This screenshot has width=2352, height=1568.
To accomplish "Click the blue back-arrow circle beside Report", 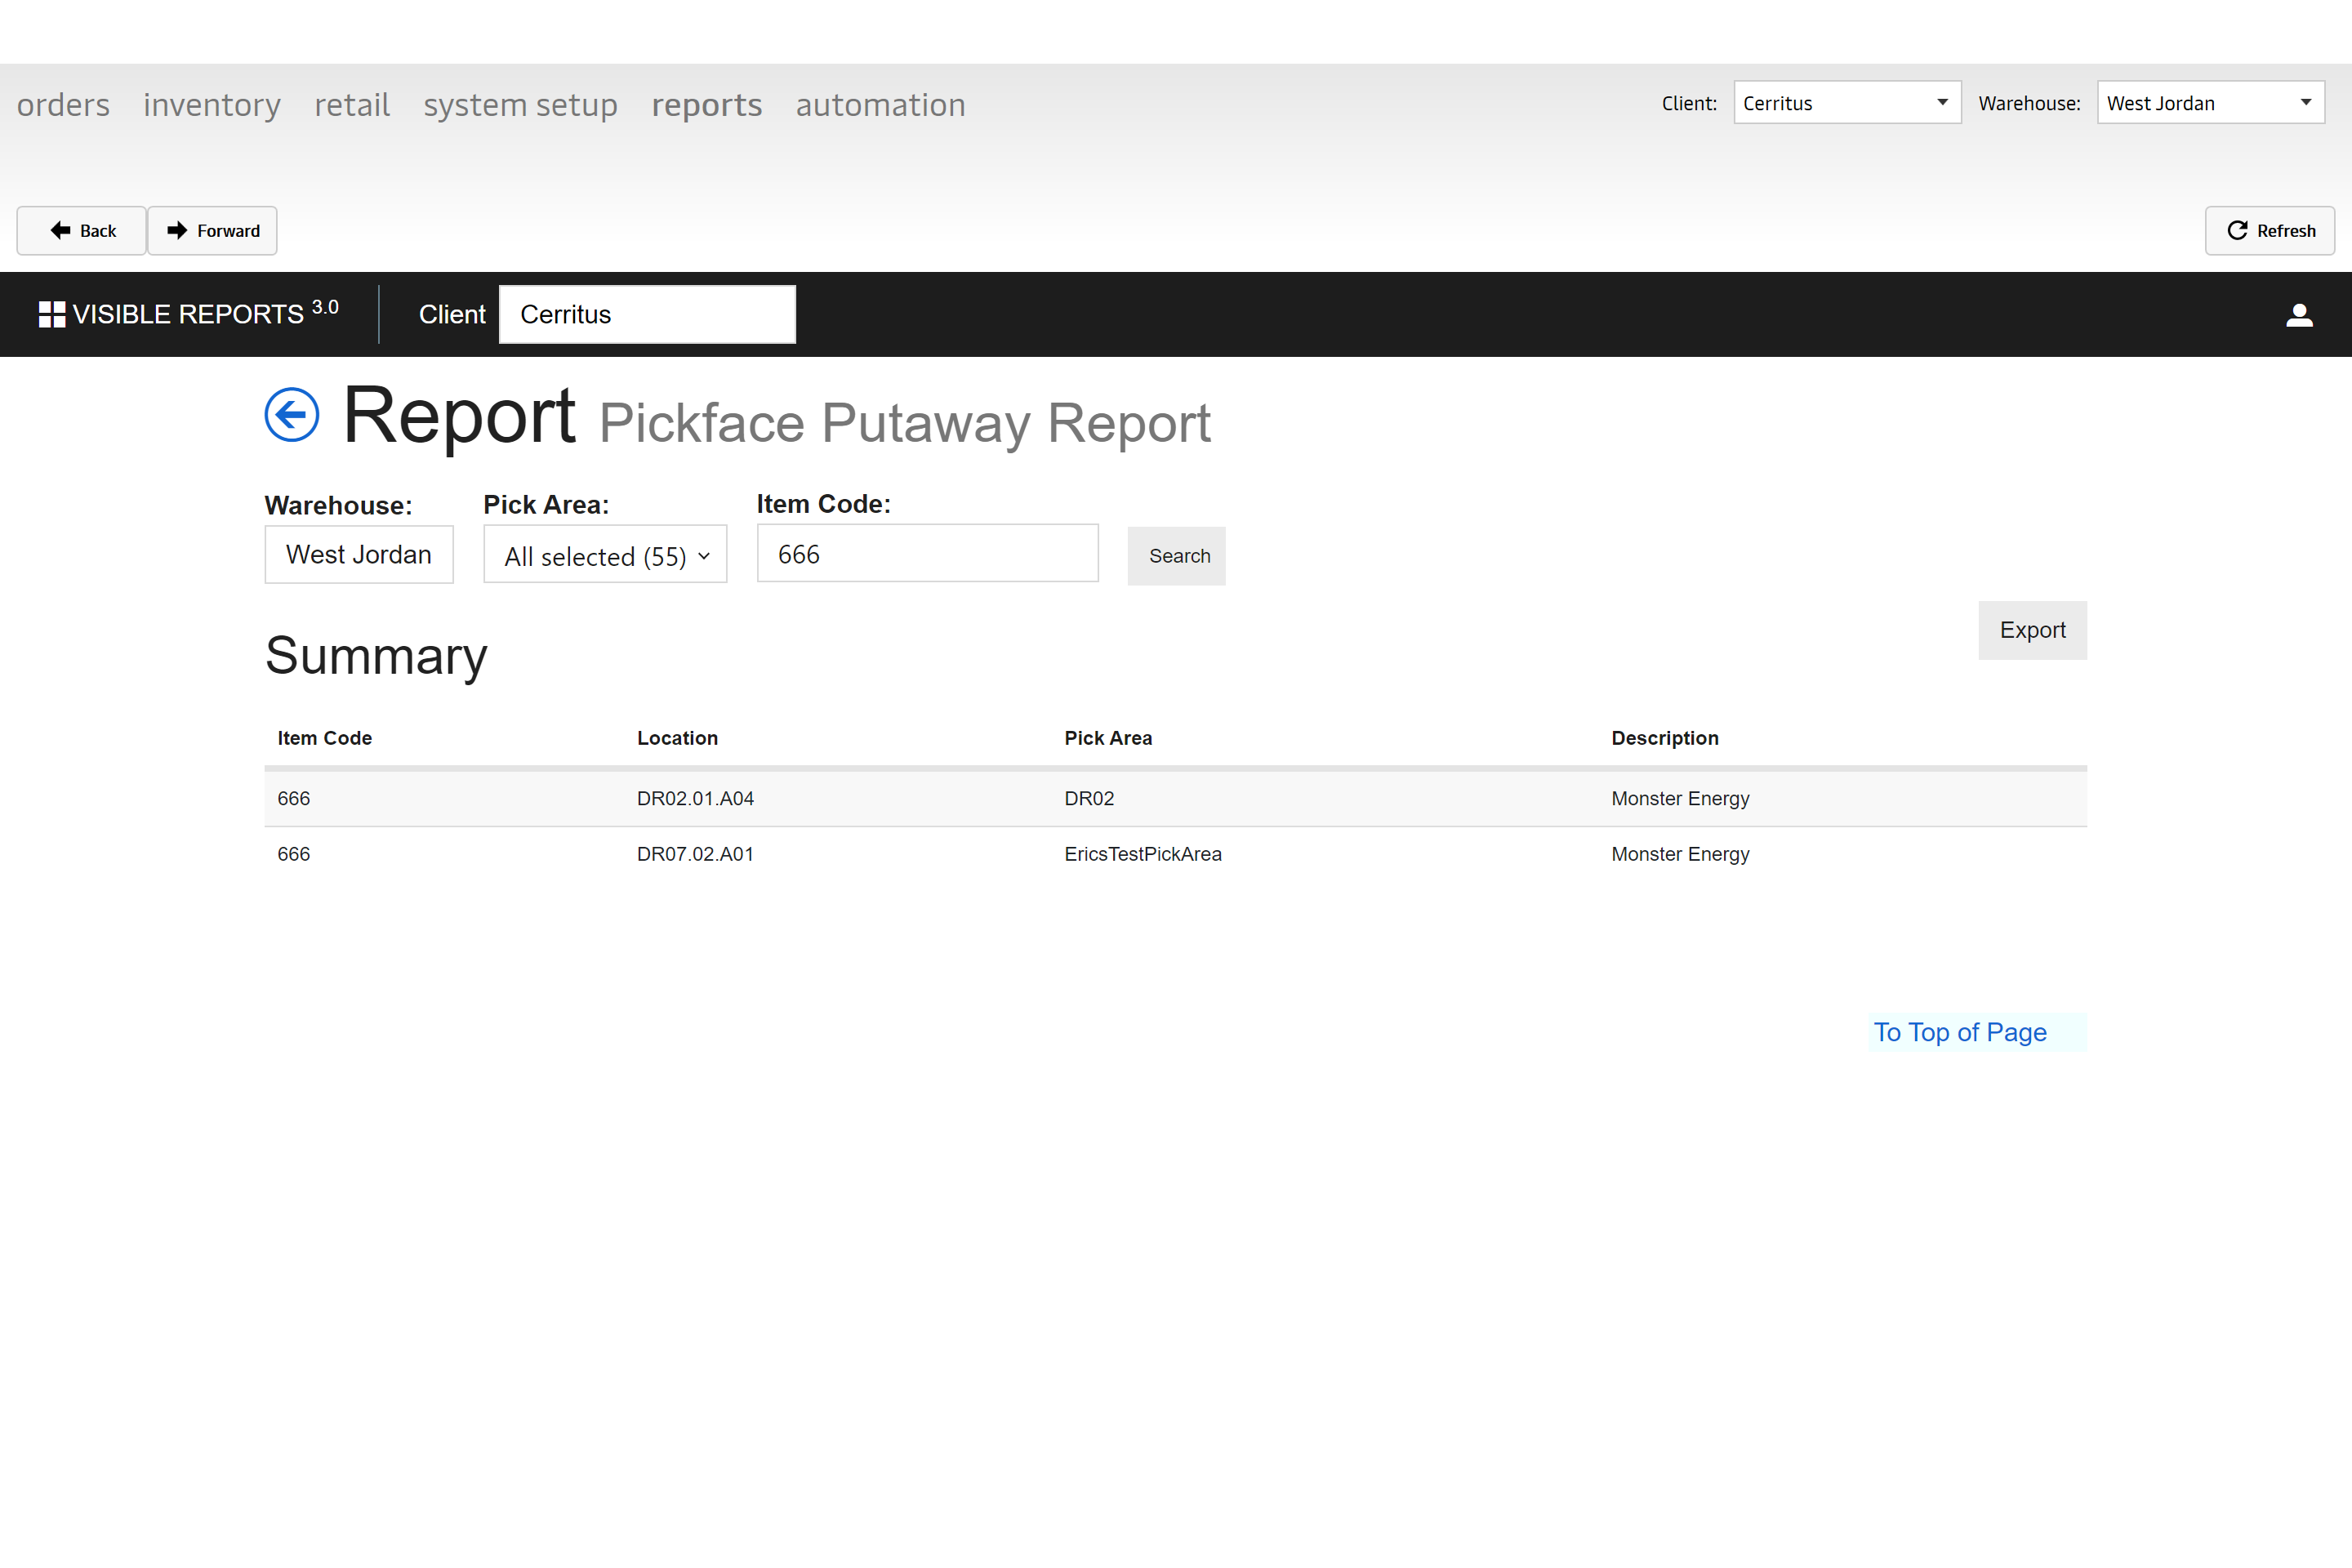I will point(292,414).
